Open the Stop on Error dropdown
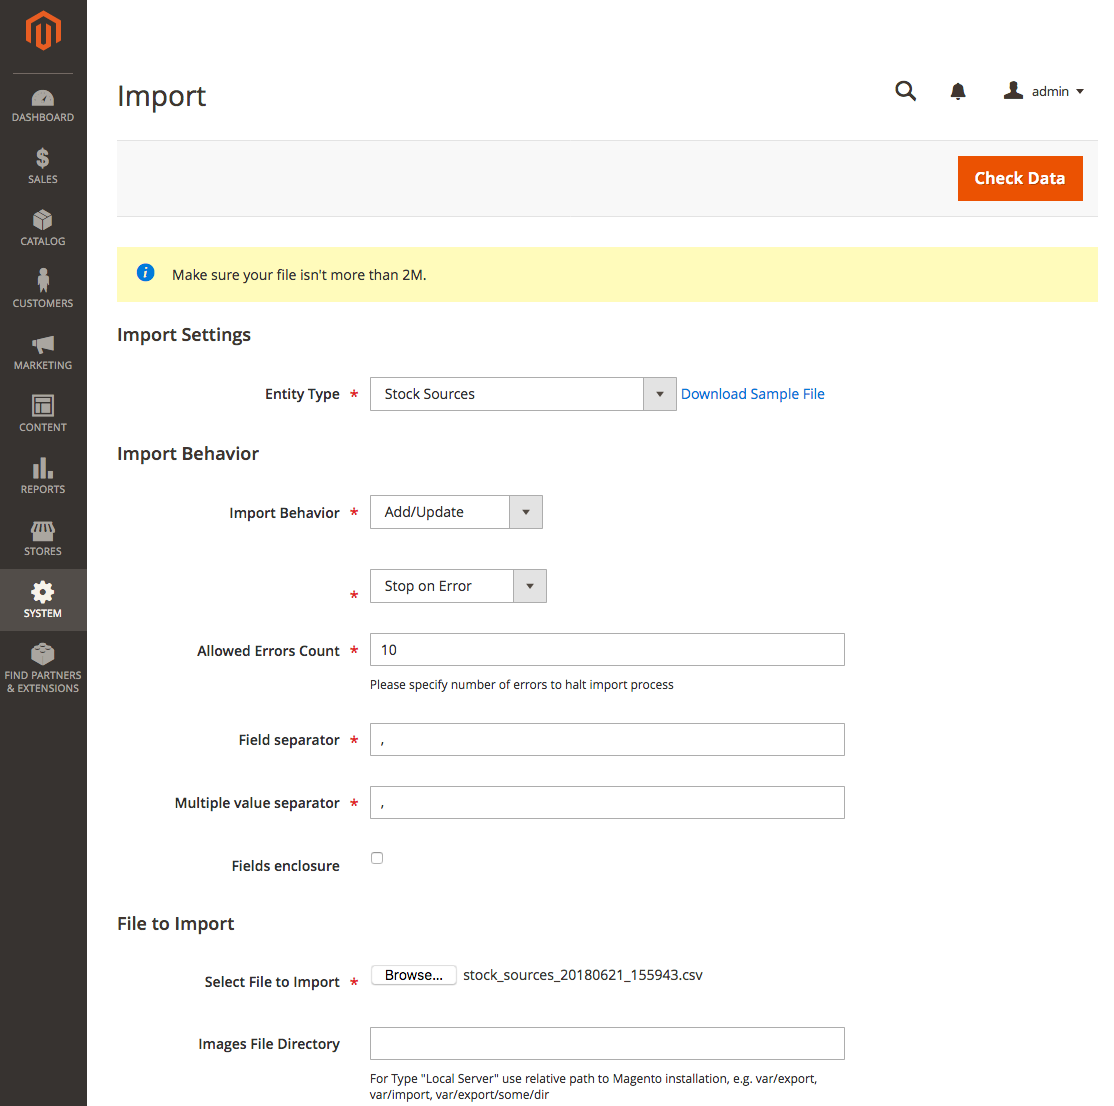 tap(458, 586)
